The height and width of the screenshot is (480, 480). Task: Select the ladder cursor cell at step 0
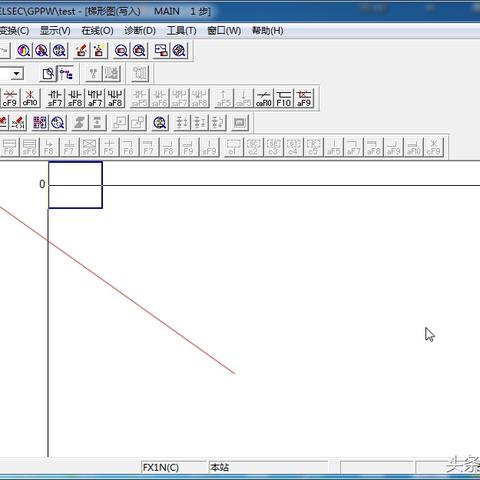[75, 185]
